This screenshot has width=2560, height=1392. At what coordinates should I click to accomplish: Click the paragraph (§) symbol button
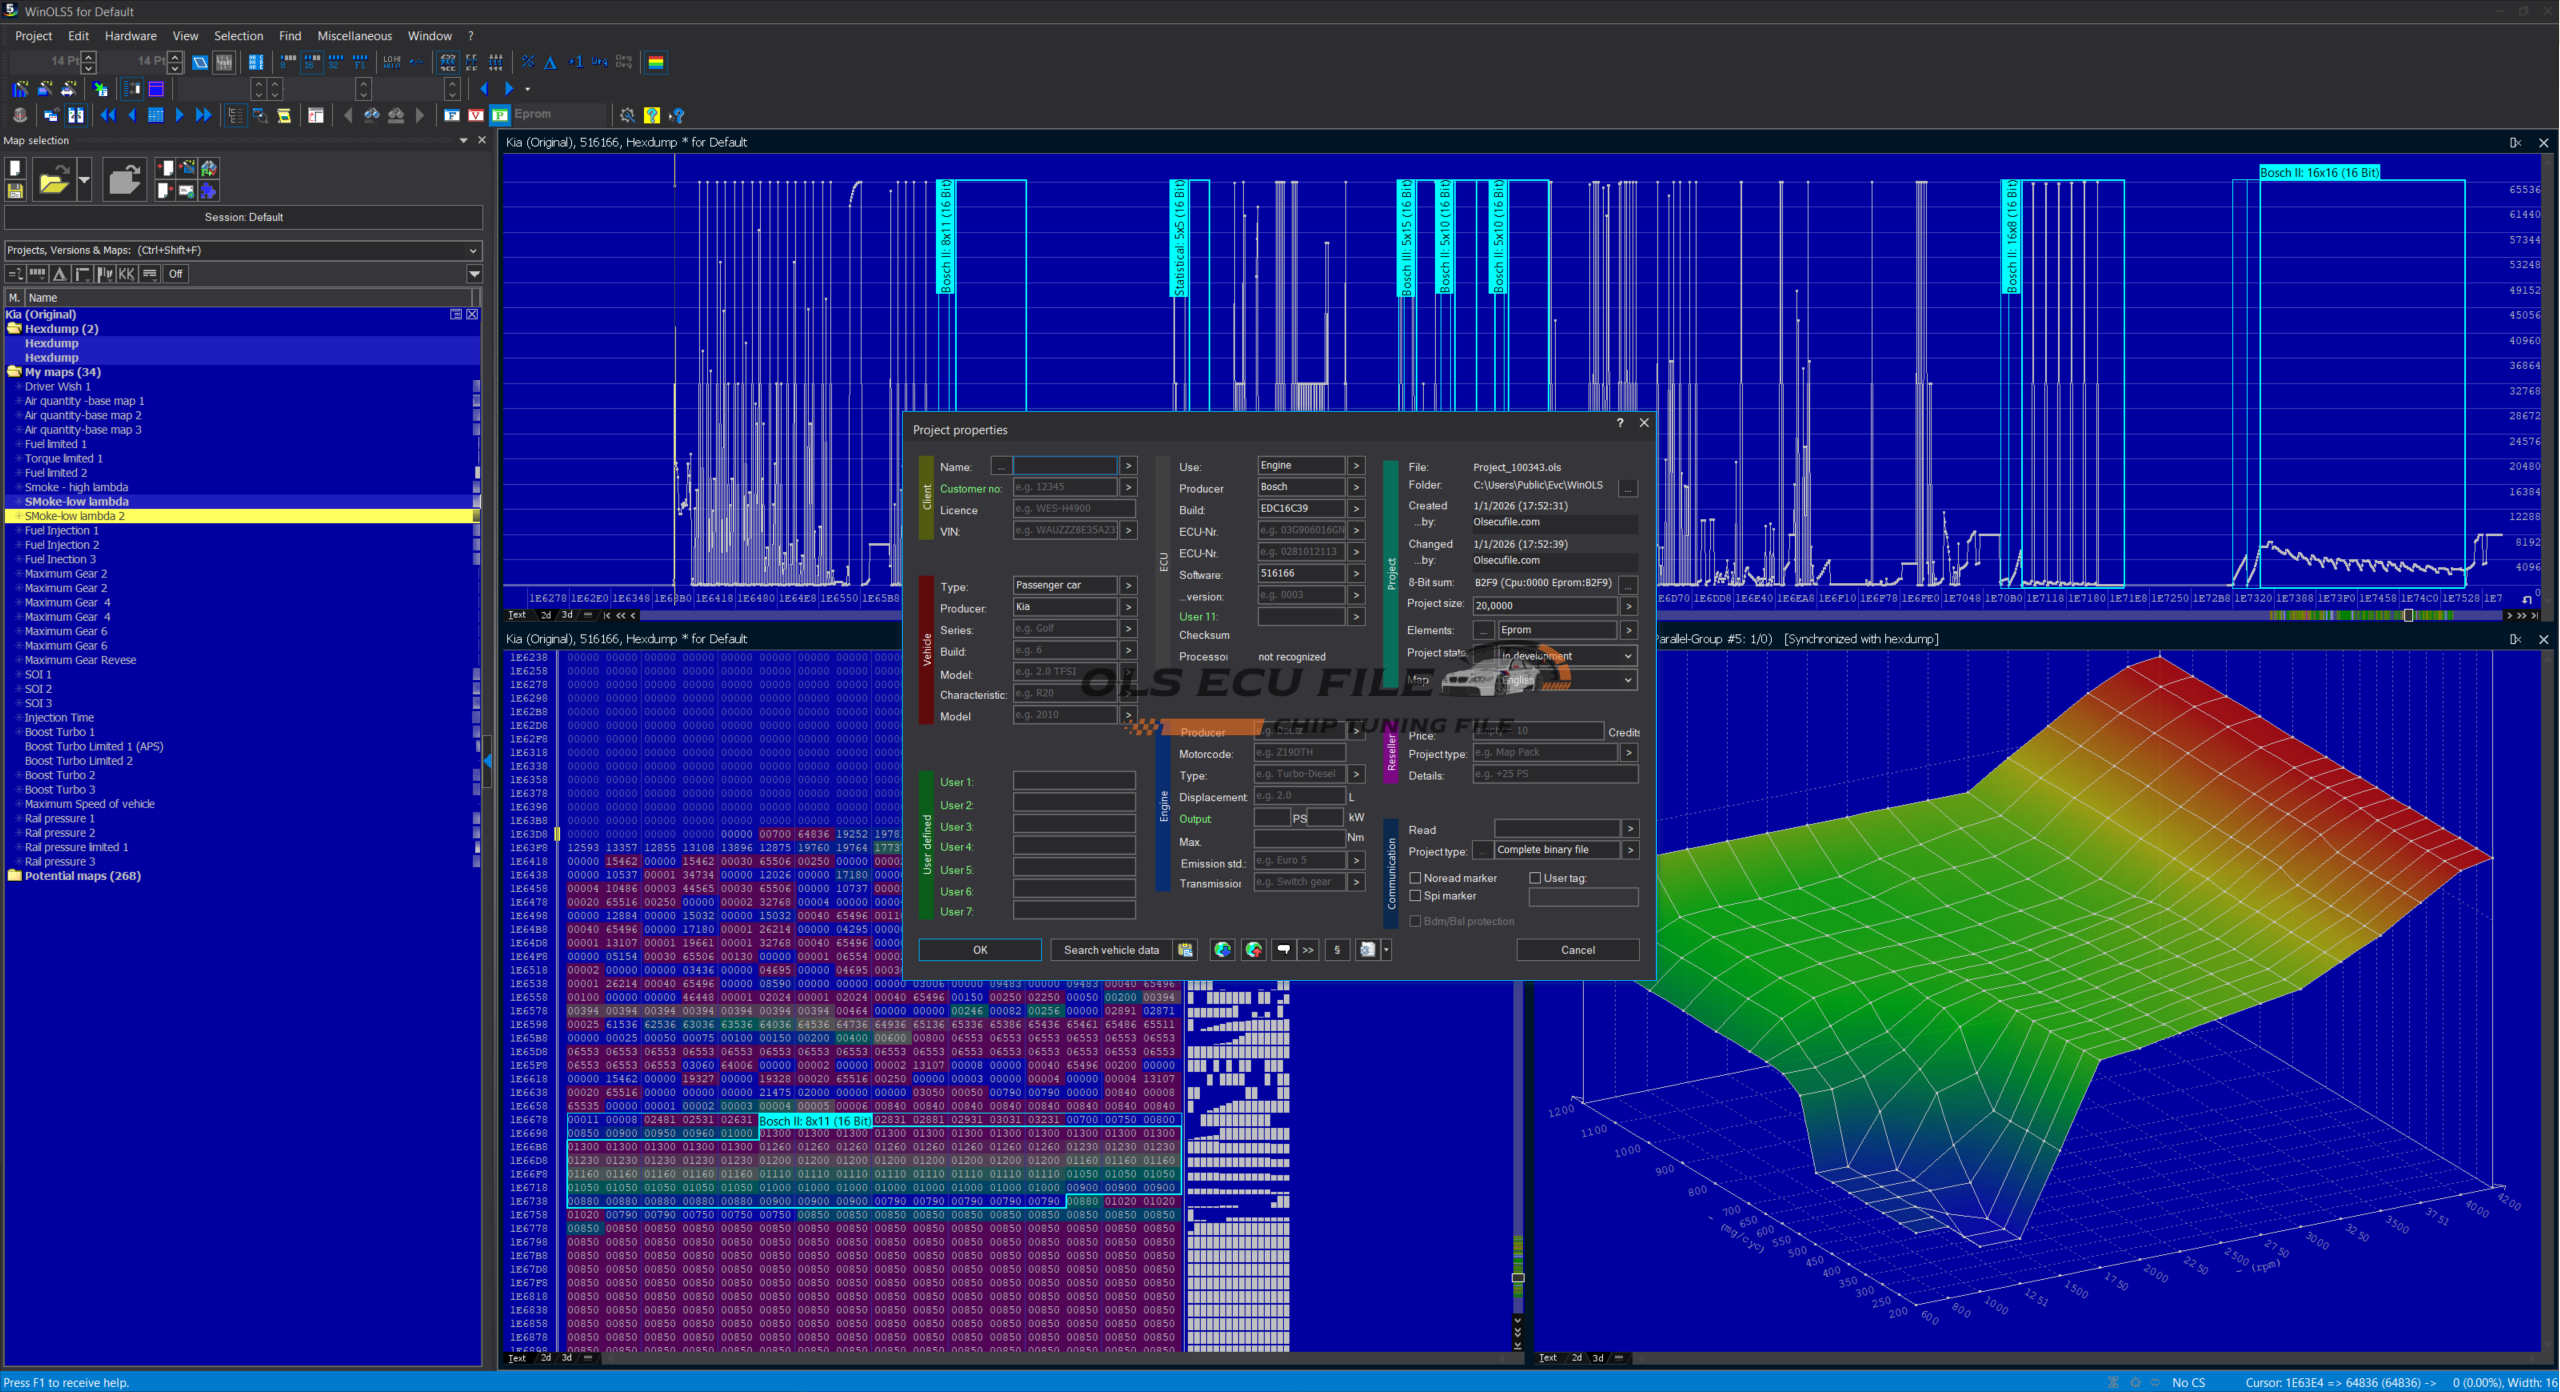coord(1337,950)
